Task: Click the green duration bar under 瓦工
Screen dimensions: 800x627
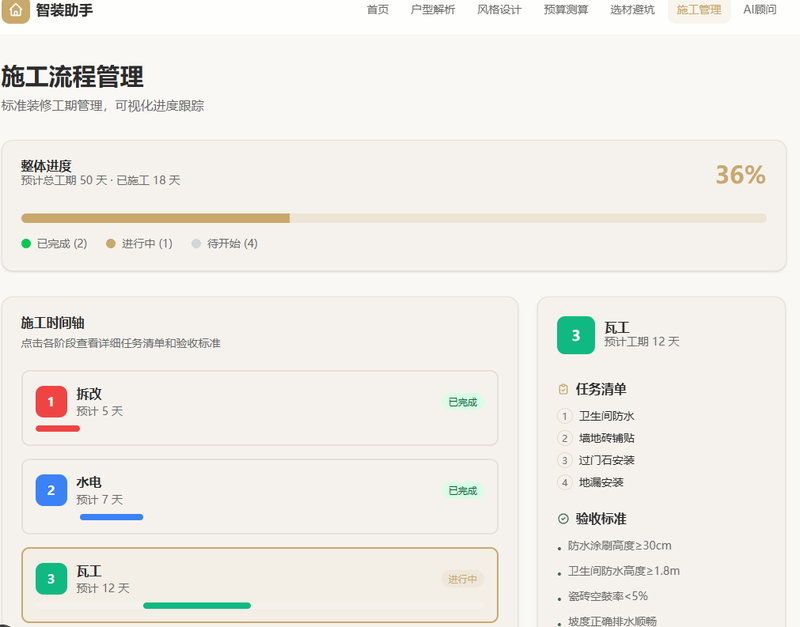Action: (197, 606)
